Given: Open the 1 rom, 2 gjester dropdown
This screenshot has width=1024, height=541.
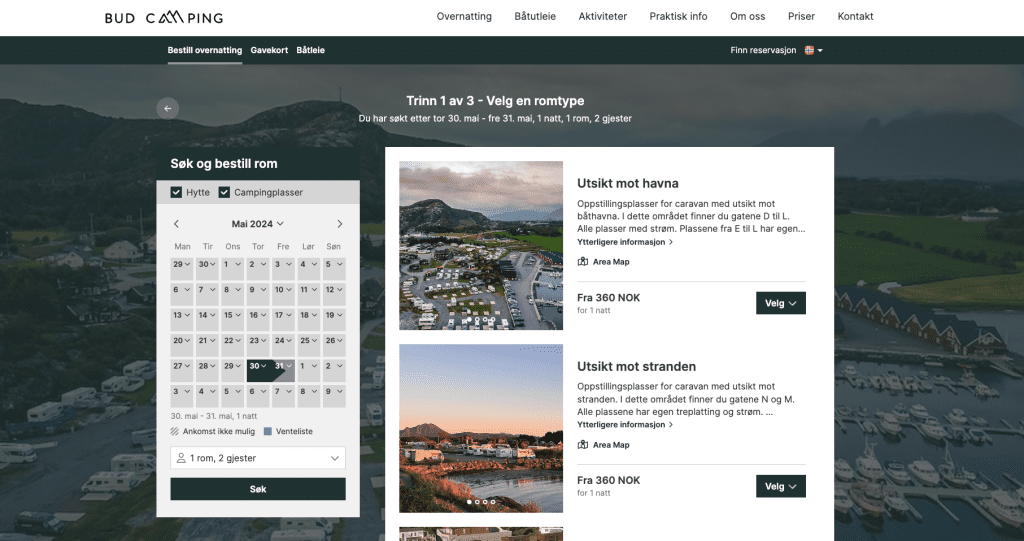Looking at the screenshot, I should click(x=258, y=458).
